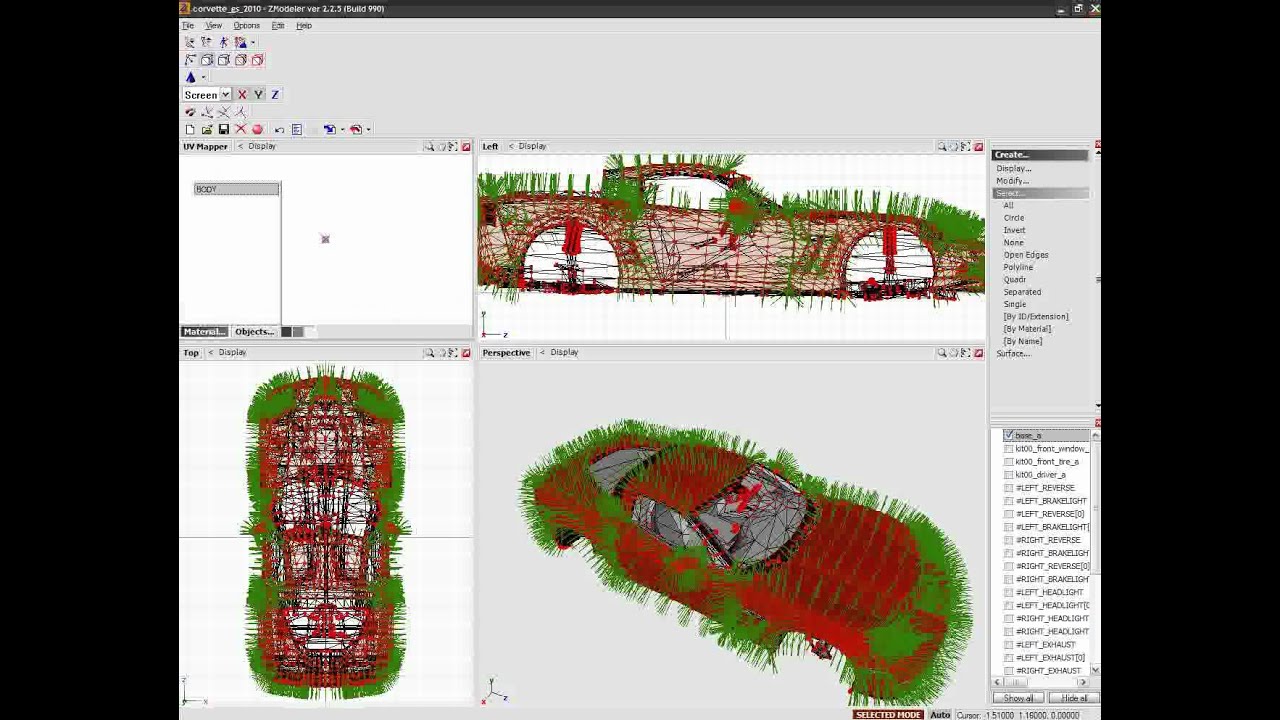Select the vertices level icon in second toolbar row
Screen dimensions: 1280x720
click(x=190, y=60)
